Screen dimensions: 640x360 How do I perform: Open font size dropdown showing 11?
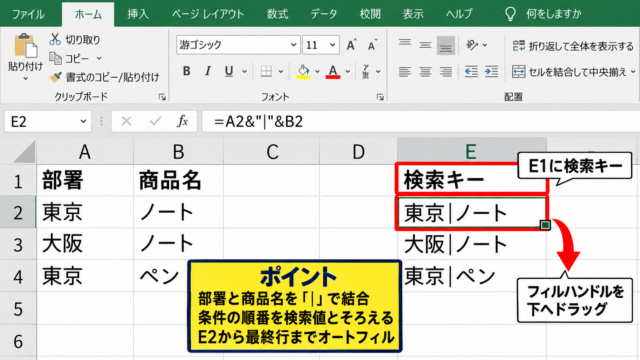tap(333, 44)
